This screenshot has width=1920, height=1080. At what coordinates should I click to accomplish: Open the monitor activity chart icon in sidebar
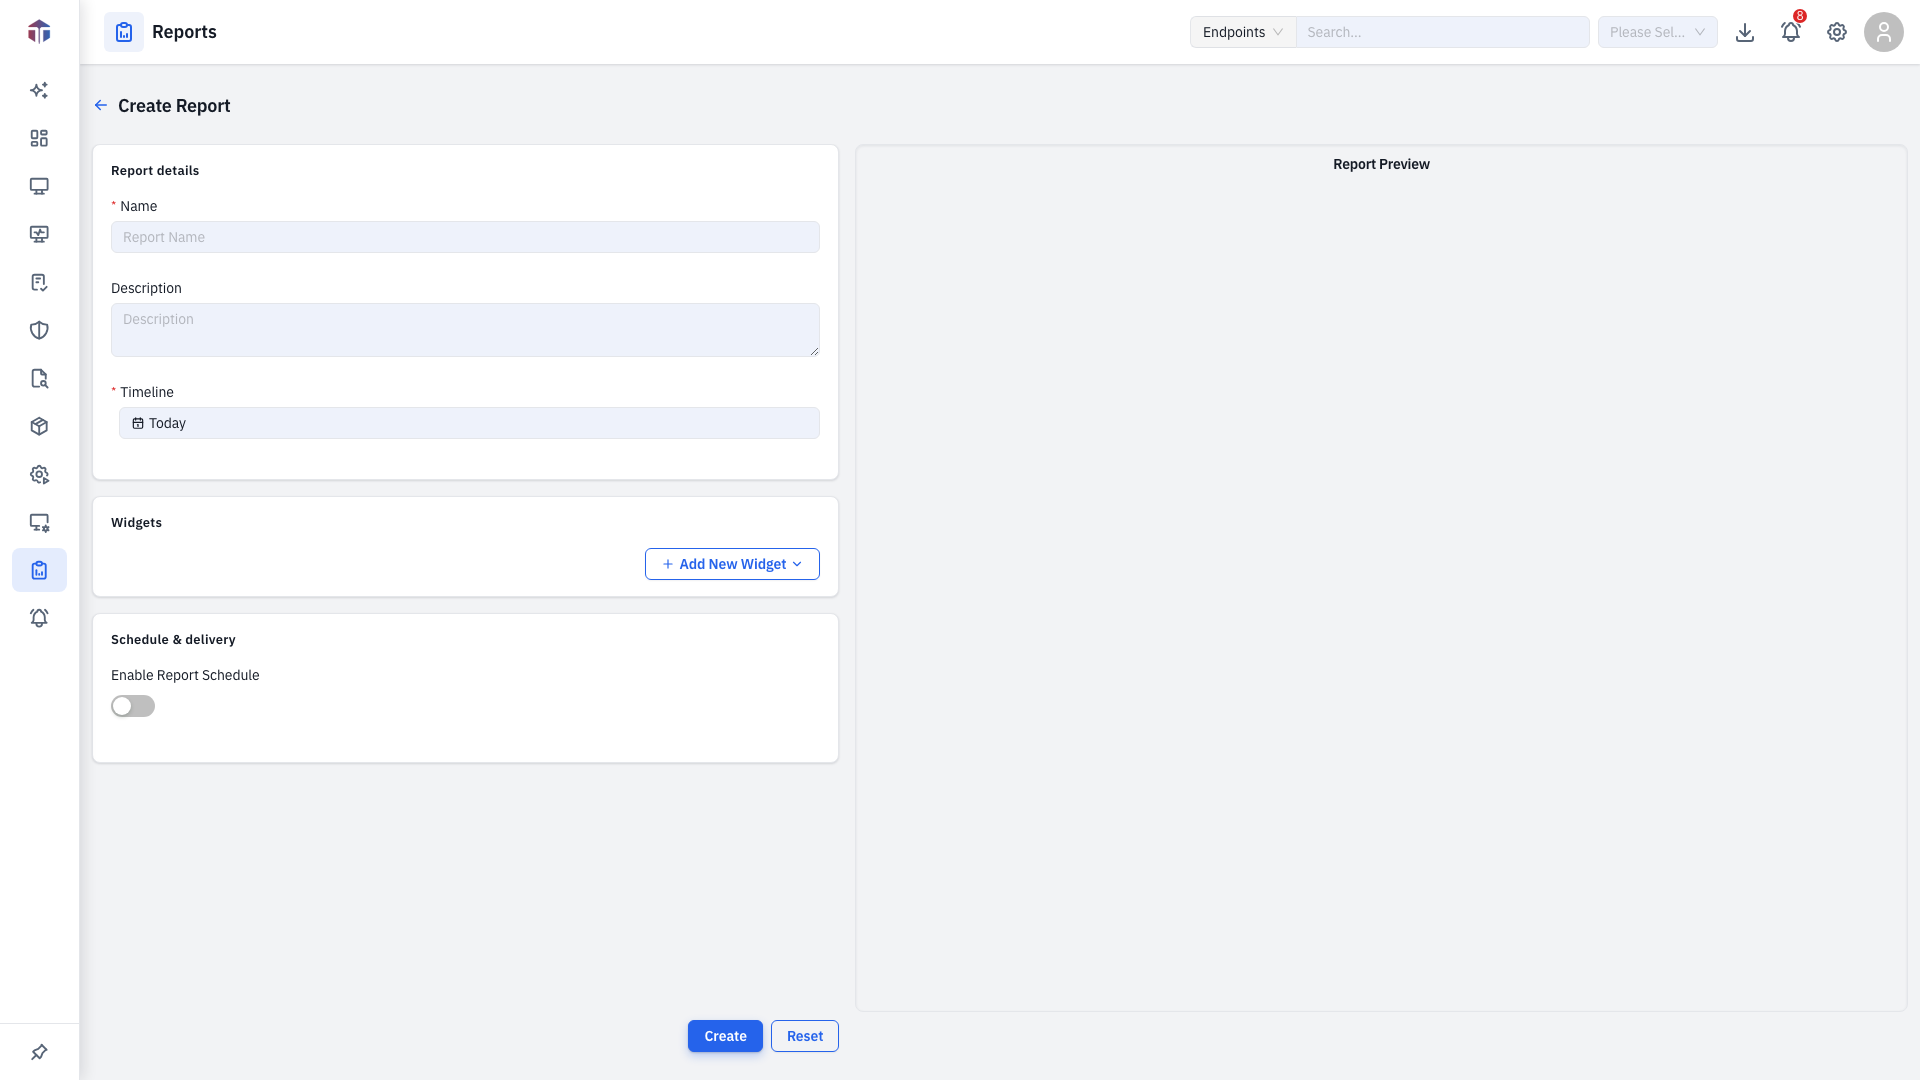(39, 234)
